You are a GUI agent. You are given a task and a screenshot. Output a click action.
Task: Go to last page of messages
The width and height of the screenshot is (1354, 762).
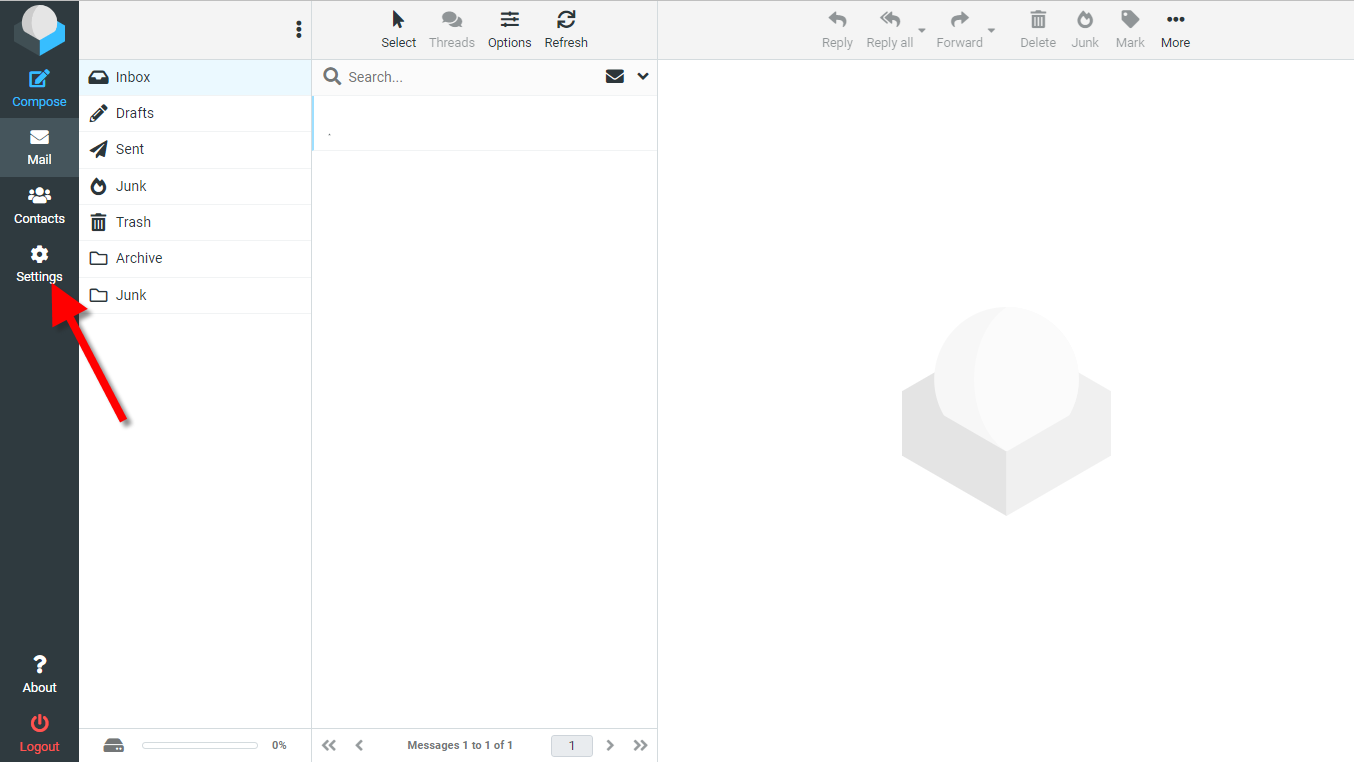[641, 745]
